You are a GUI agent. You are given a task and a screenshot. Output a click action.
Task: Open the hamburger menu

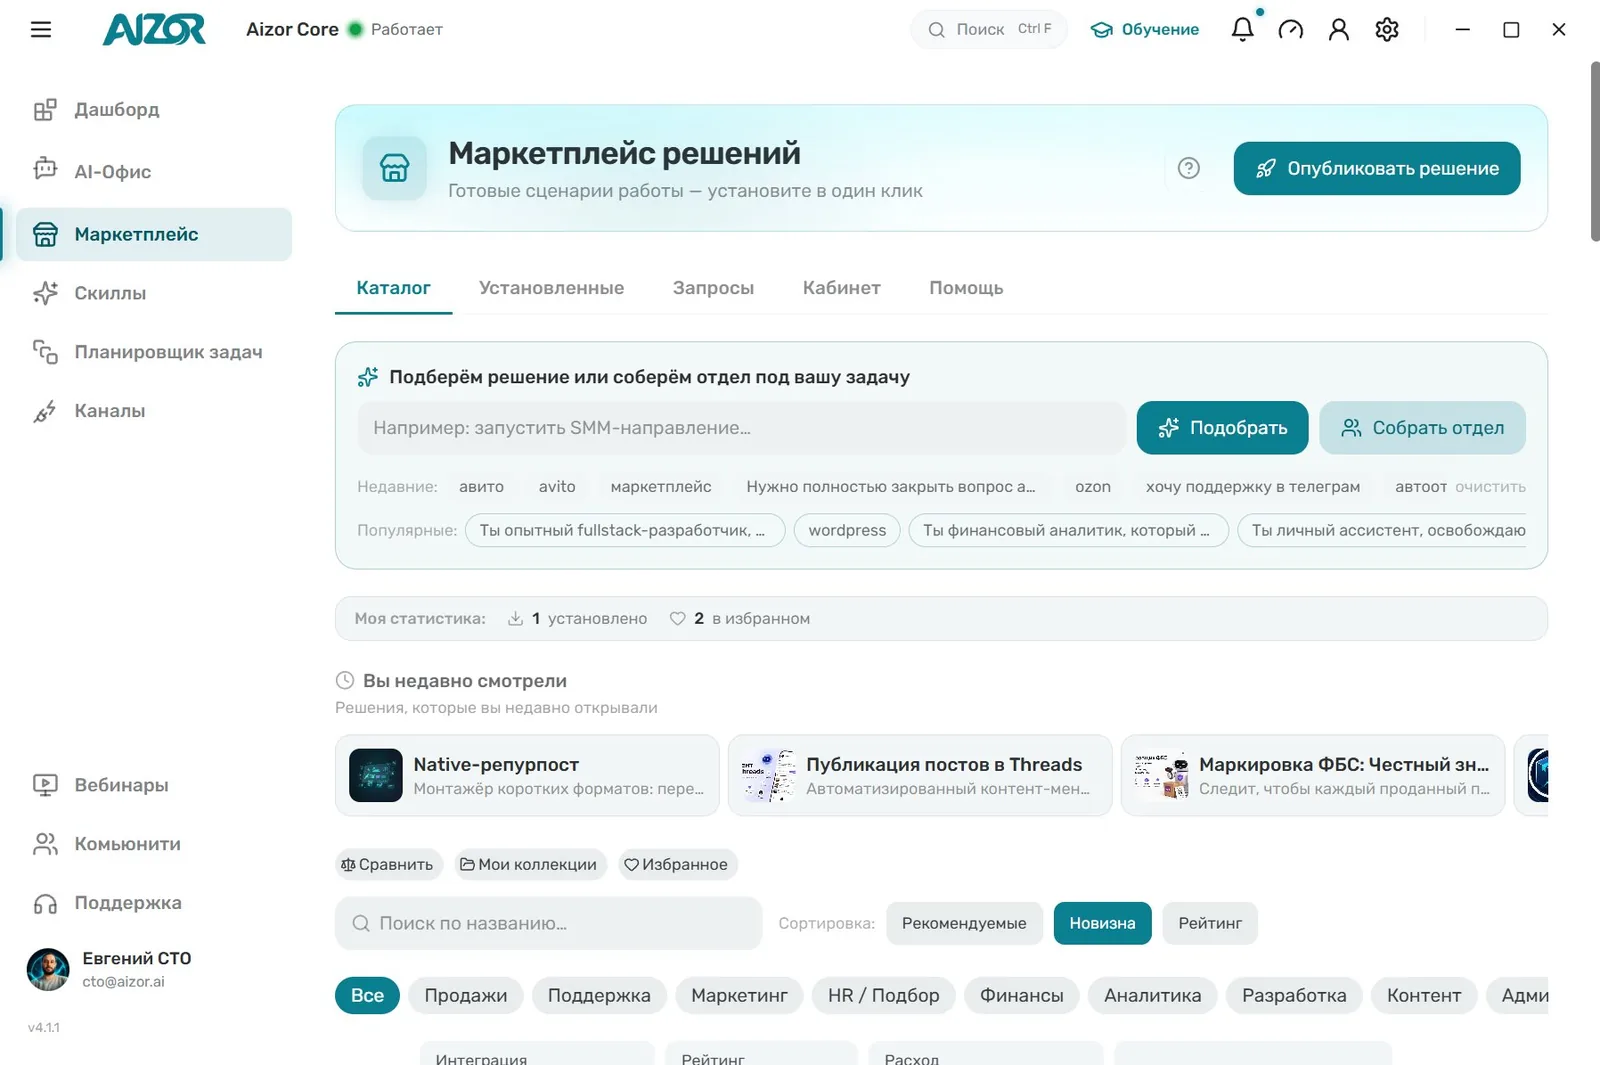pos(41,30)
